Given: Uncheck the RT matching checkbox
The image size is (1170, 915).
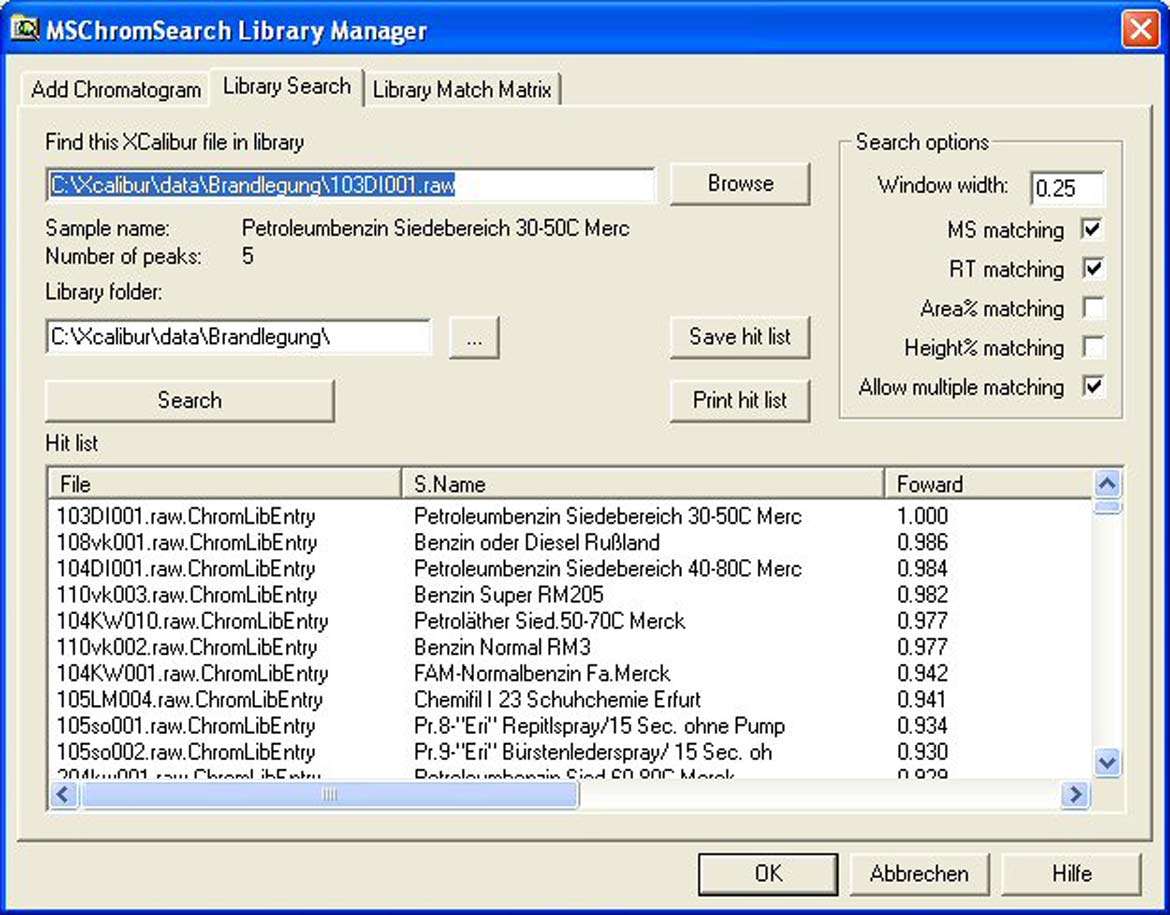Looking at the screenshot, I should tap(1093, 269).
